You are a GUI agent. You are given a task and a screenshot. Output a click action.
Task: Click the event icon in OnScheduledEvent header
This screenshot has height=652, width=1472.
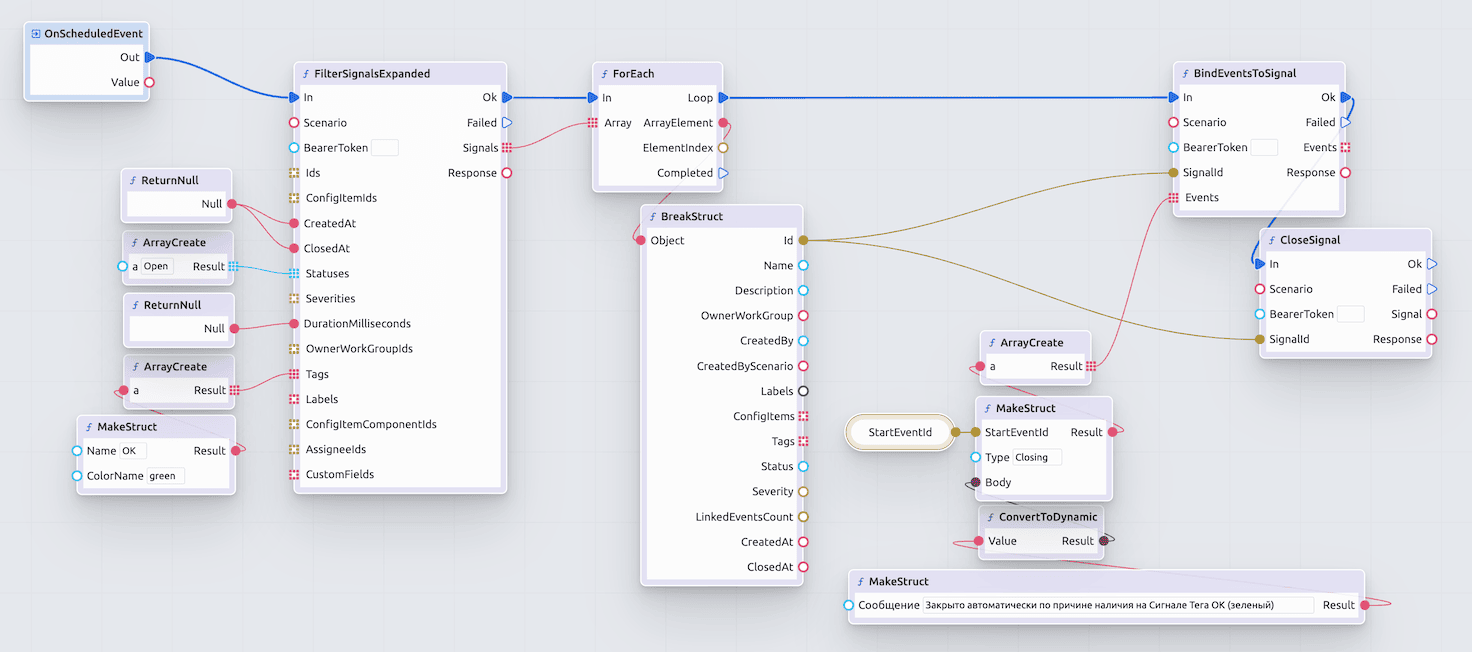[36, 34]
